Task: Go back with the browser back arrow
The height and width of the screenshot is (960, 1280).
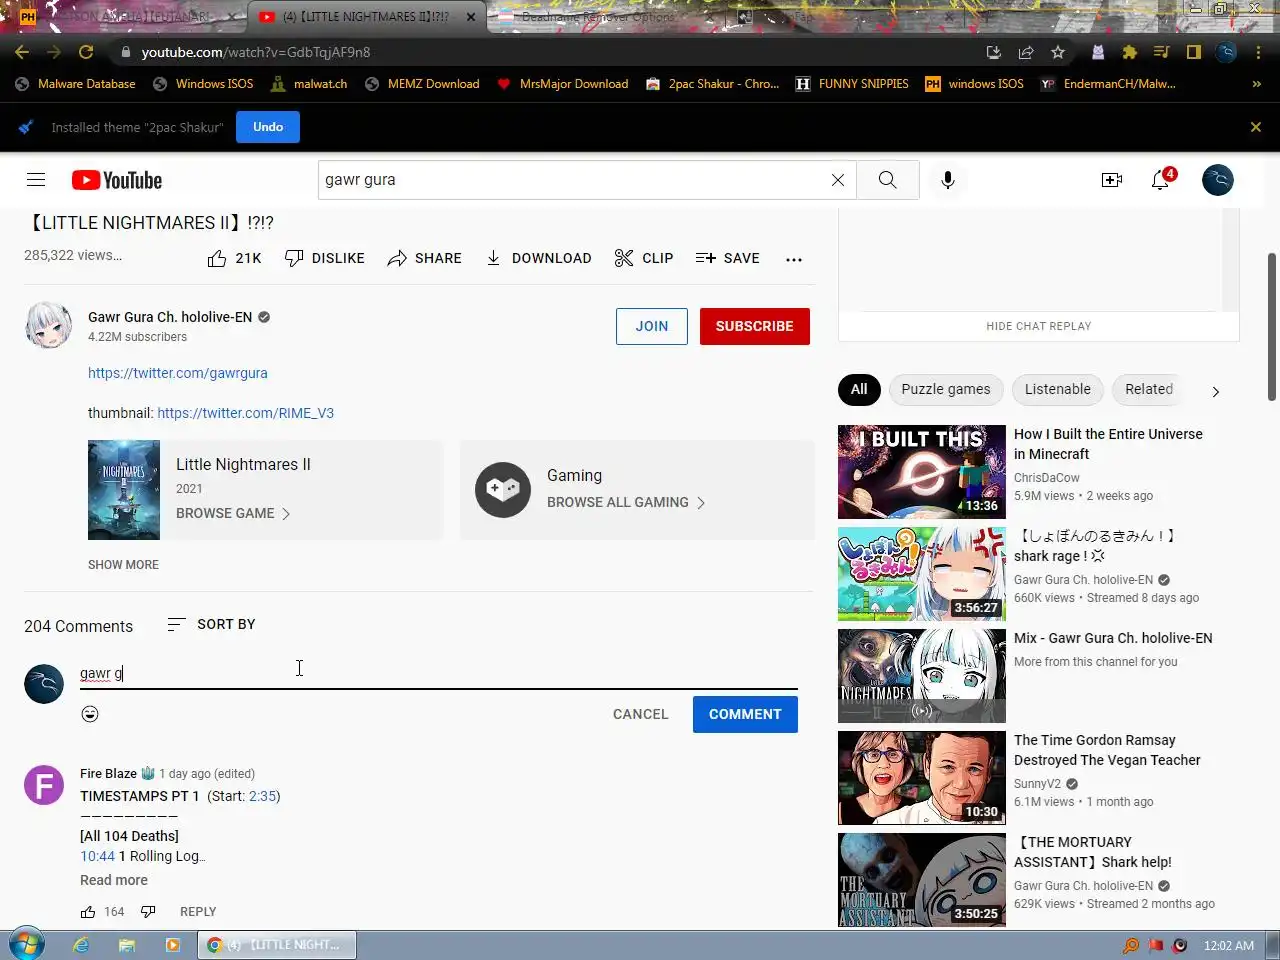Action: [x=22, y=52]
